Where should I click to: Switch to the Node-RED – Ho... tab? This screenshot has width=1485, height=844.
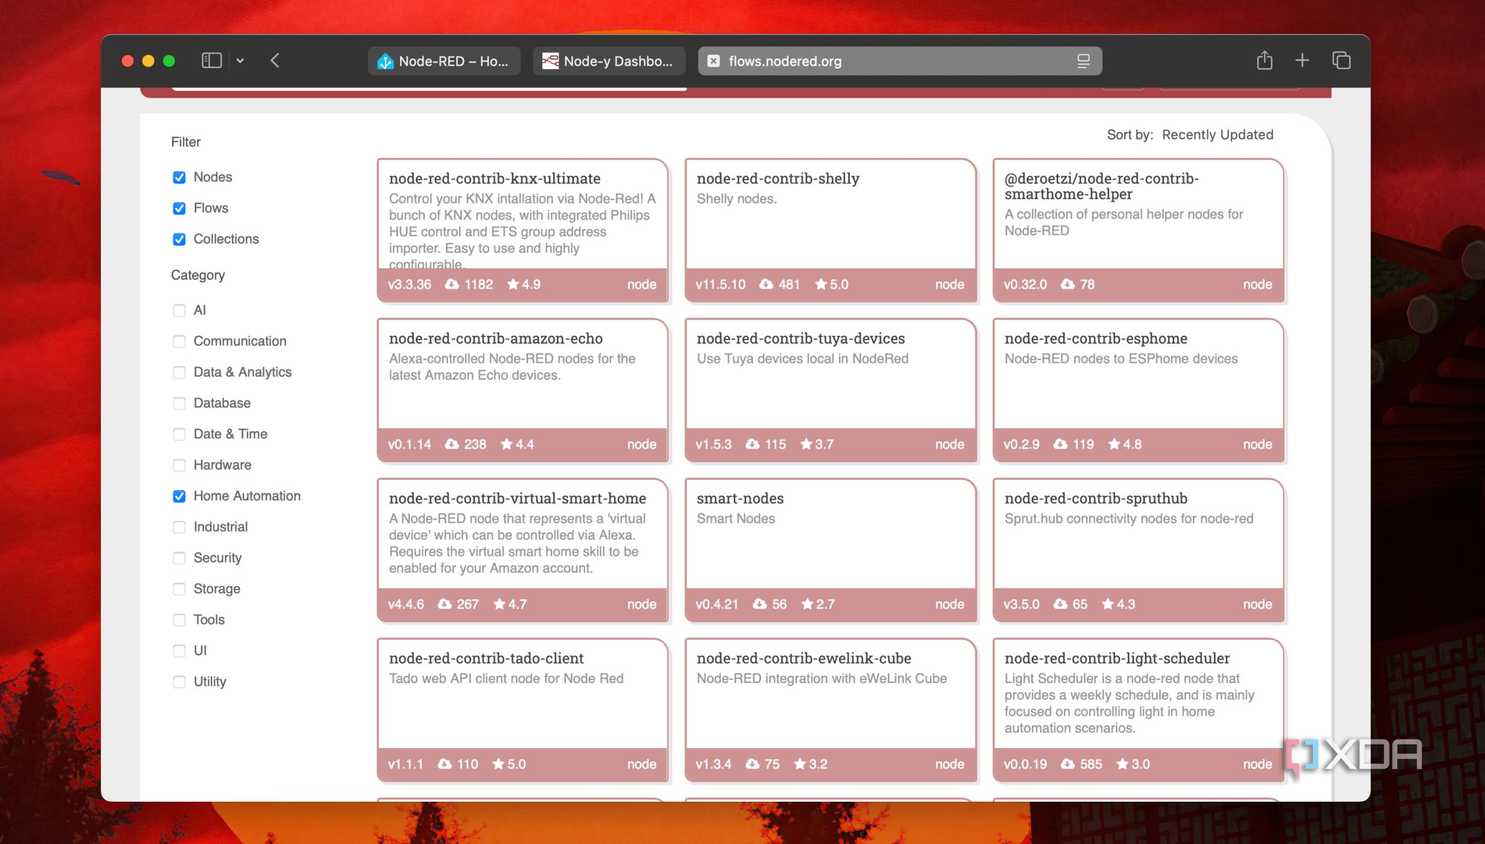(444, 61)
